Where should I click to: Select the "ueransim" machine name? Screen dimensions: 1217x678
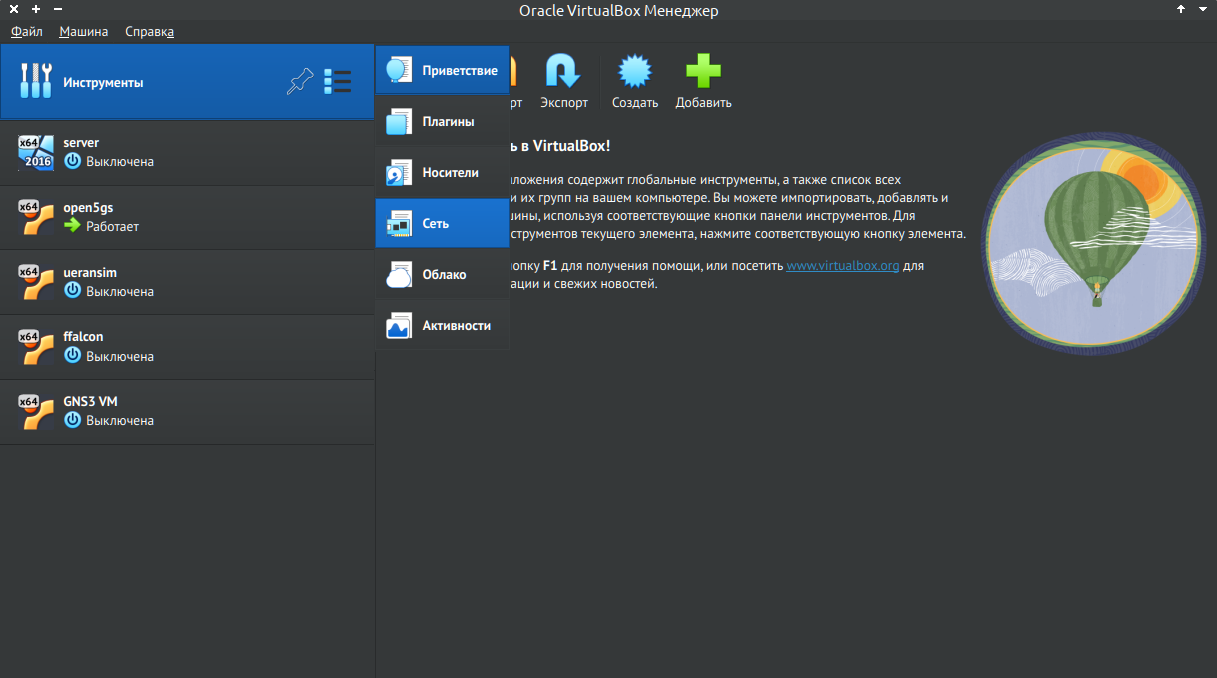[x=90, y=272]
